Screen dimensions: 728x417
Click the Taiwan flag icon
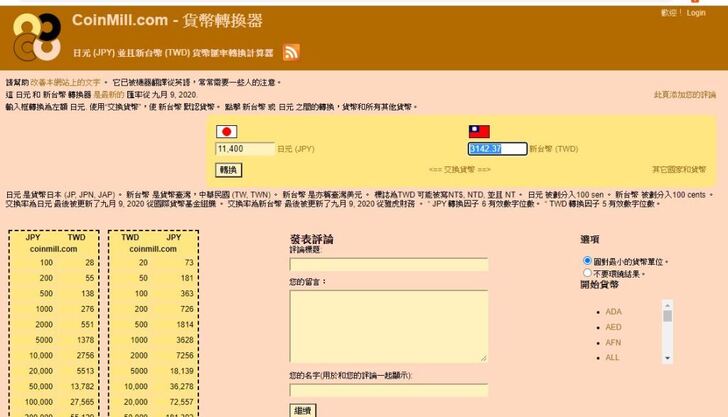479,132
